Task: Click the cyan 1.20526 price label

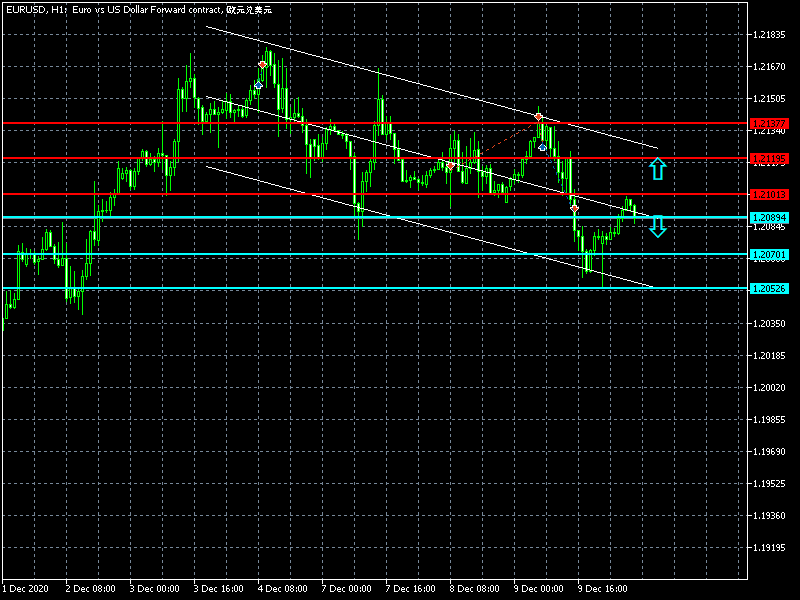Action: pos(769,289)
